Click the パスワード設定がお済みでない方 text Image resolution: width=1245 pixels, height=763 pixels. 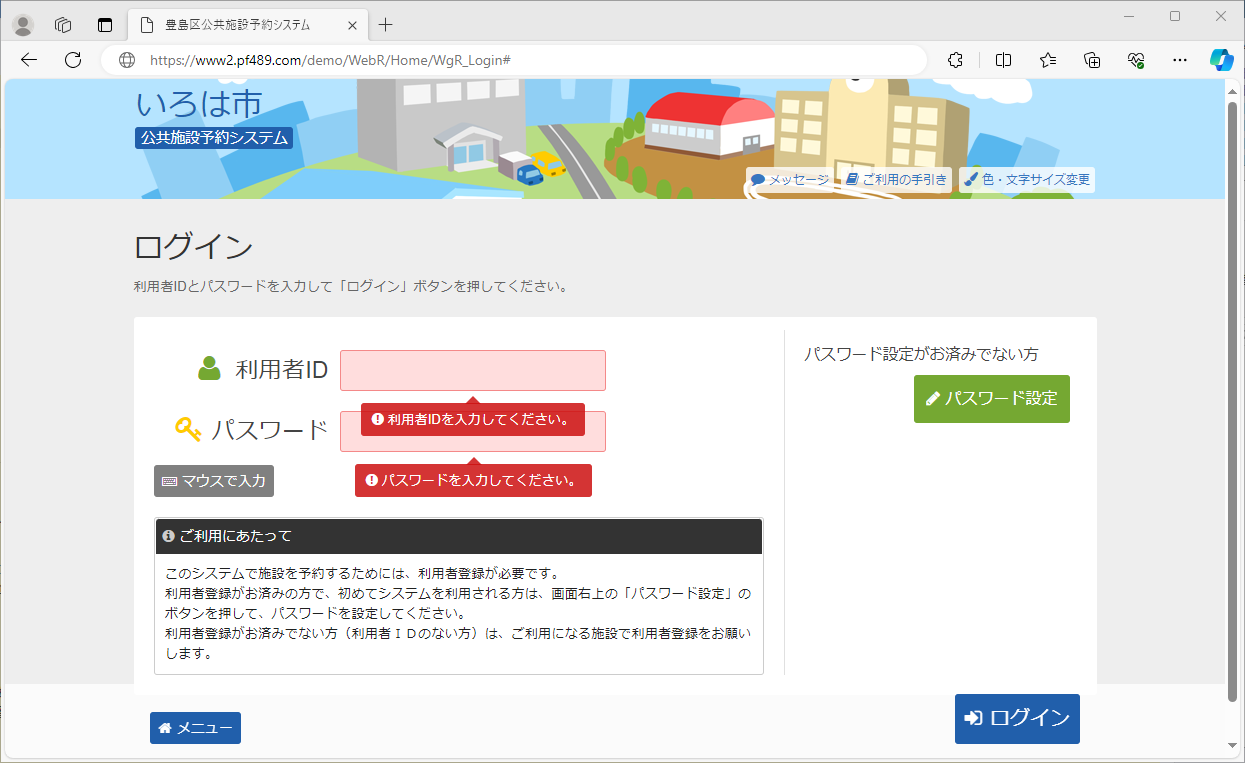[x=921, y=354]
